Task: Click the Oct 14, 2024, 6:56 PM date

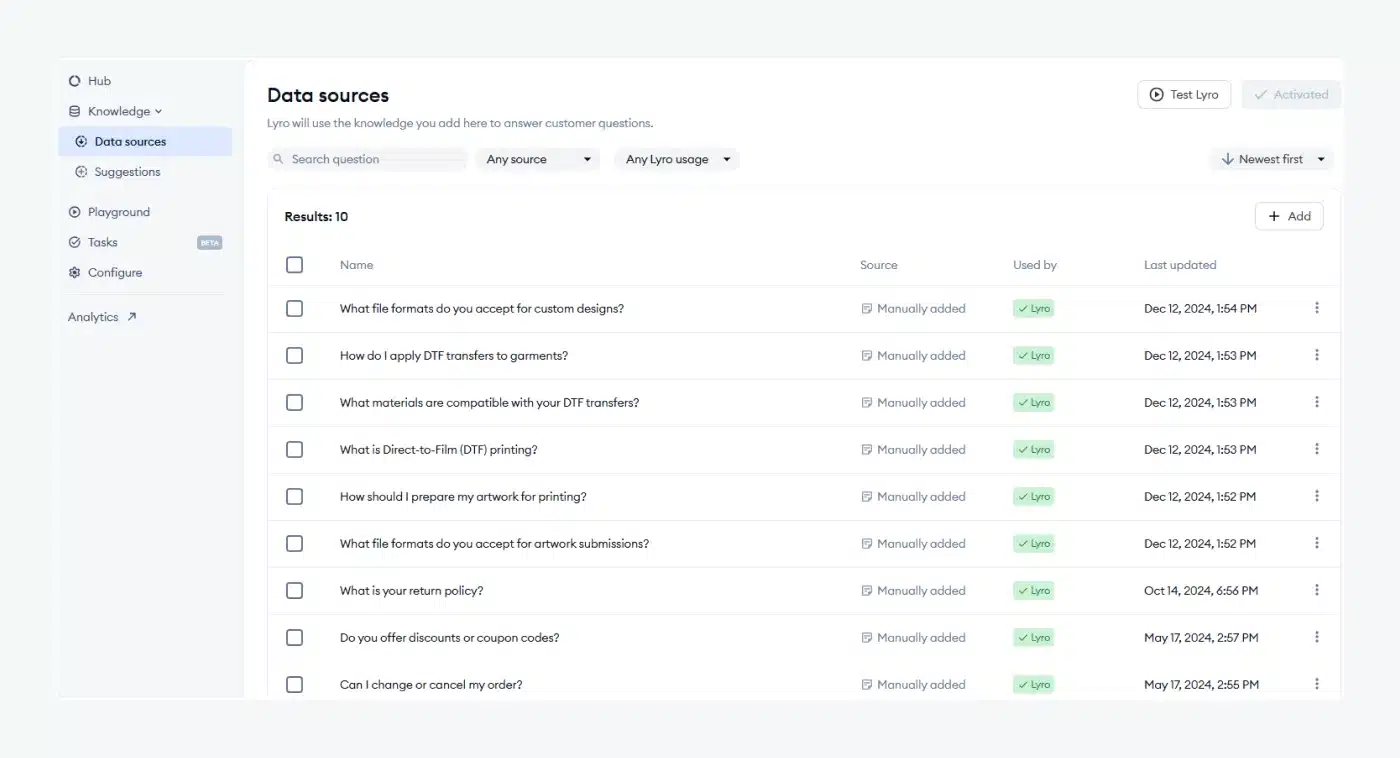Action: [1201, 591]
